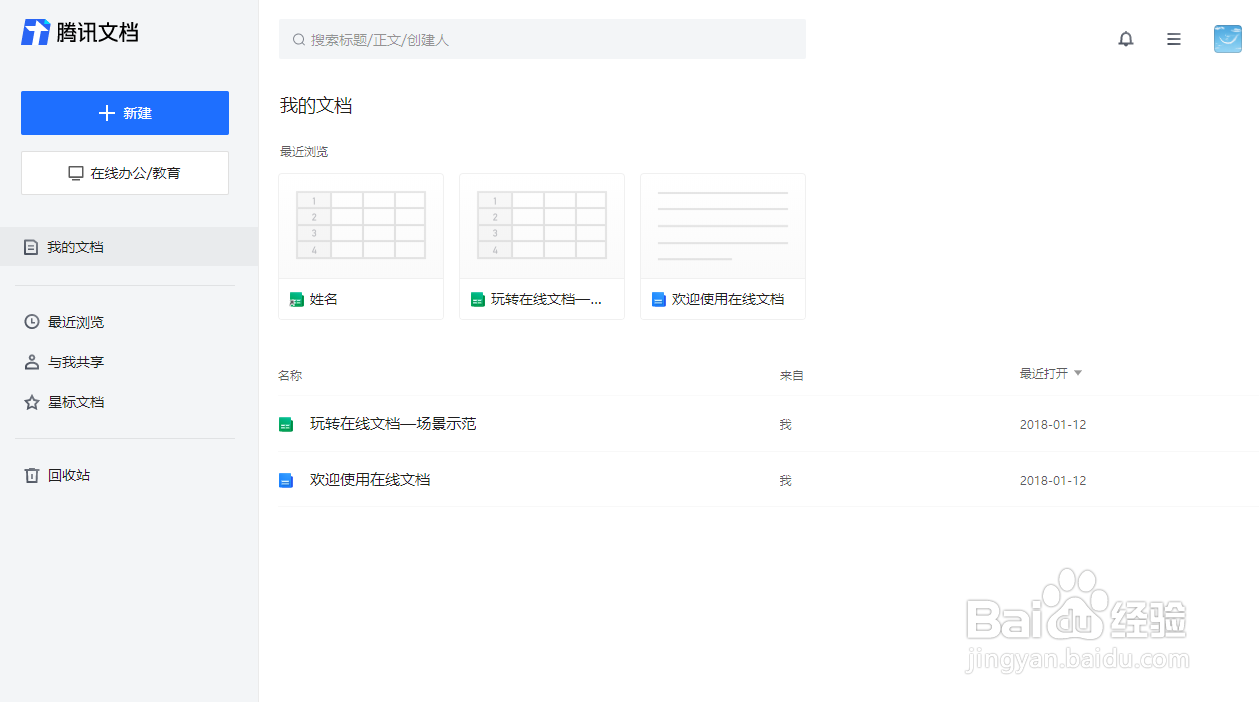Click the Tencent Docs logo icon
The height and width of the screenshot is (702, 1259).
[36, 32]
